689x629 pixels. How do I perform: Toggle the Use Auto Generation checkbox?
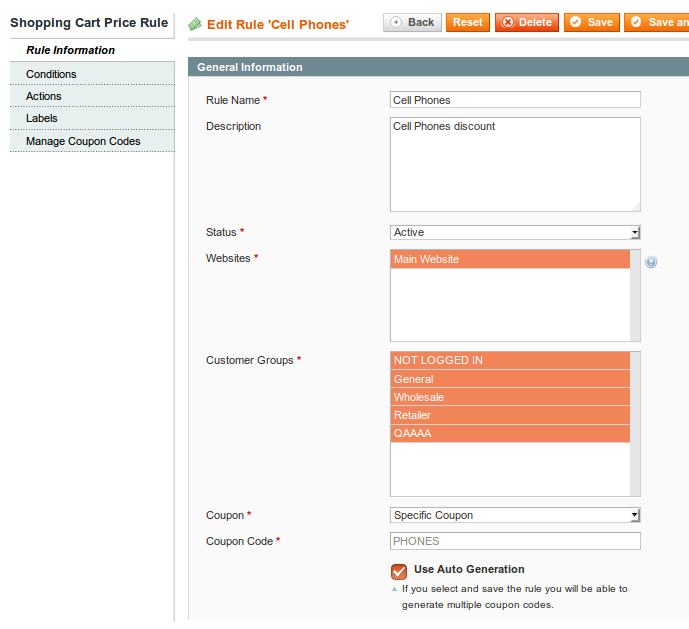(399, 571)
